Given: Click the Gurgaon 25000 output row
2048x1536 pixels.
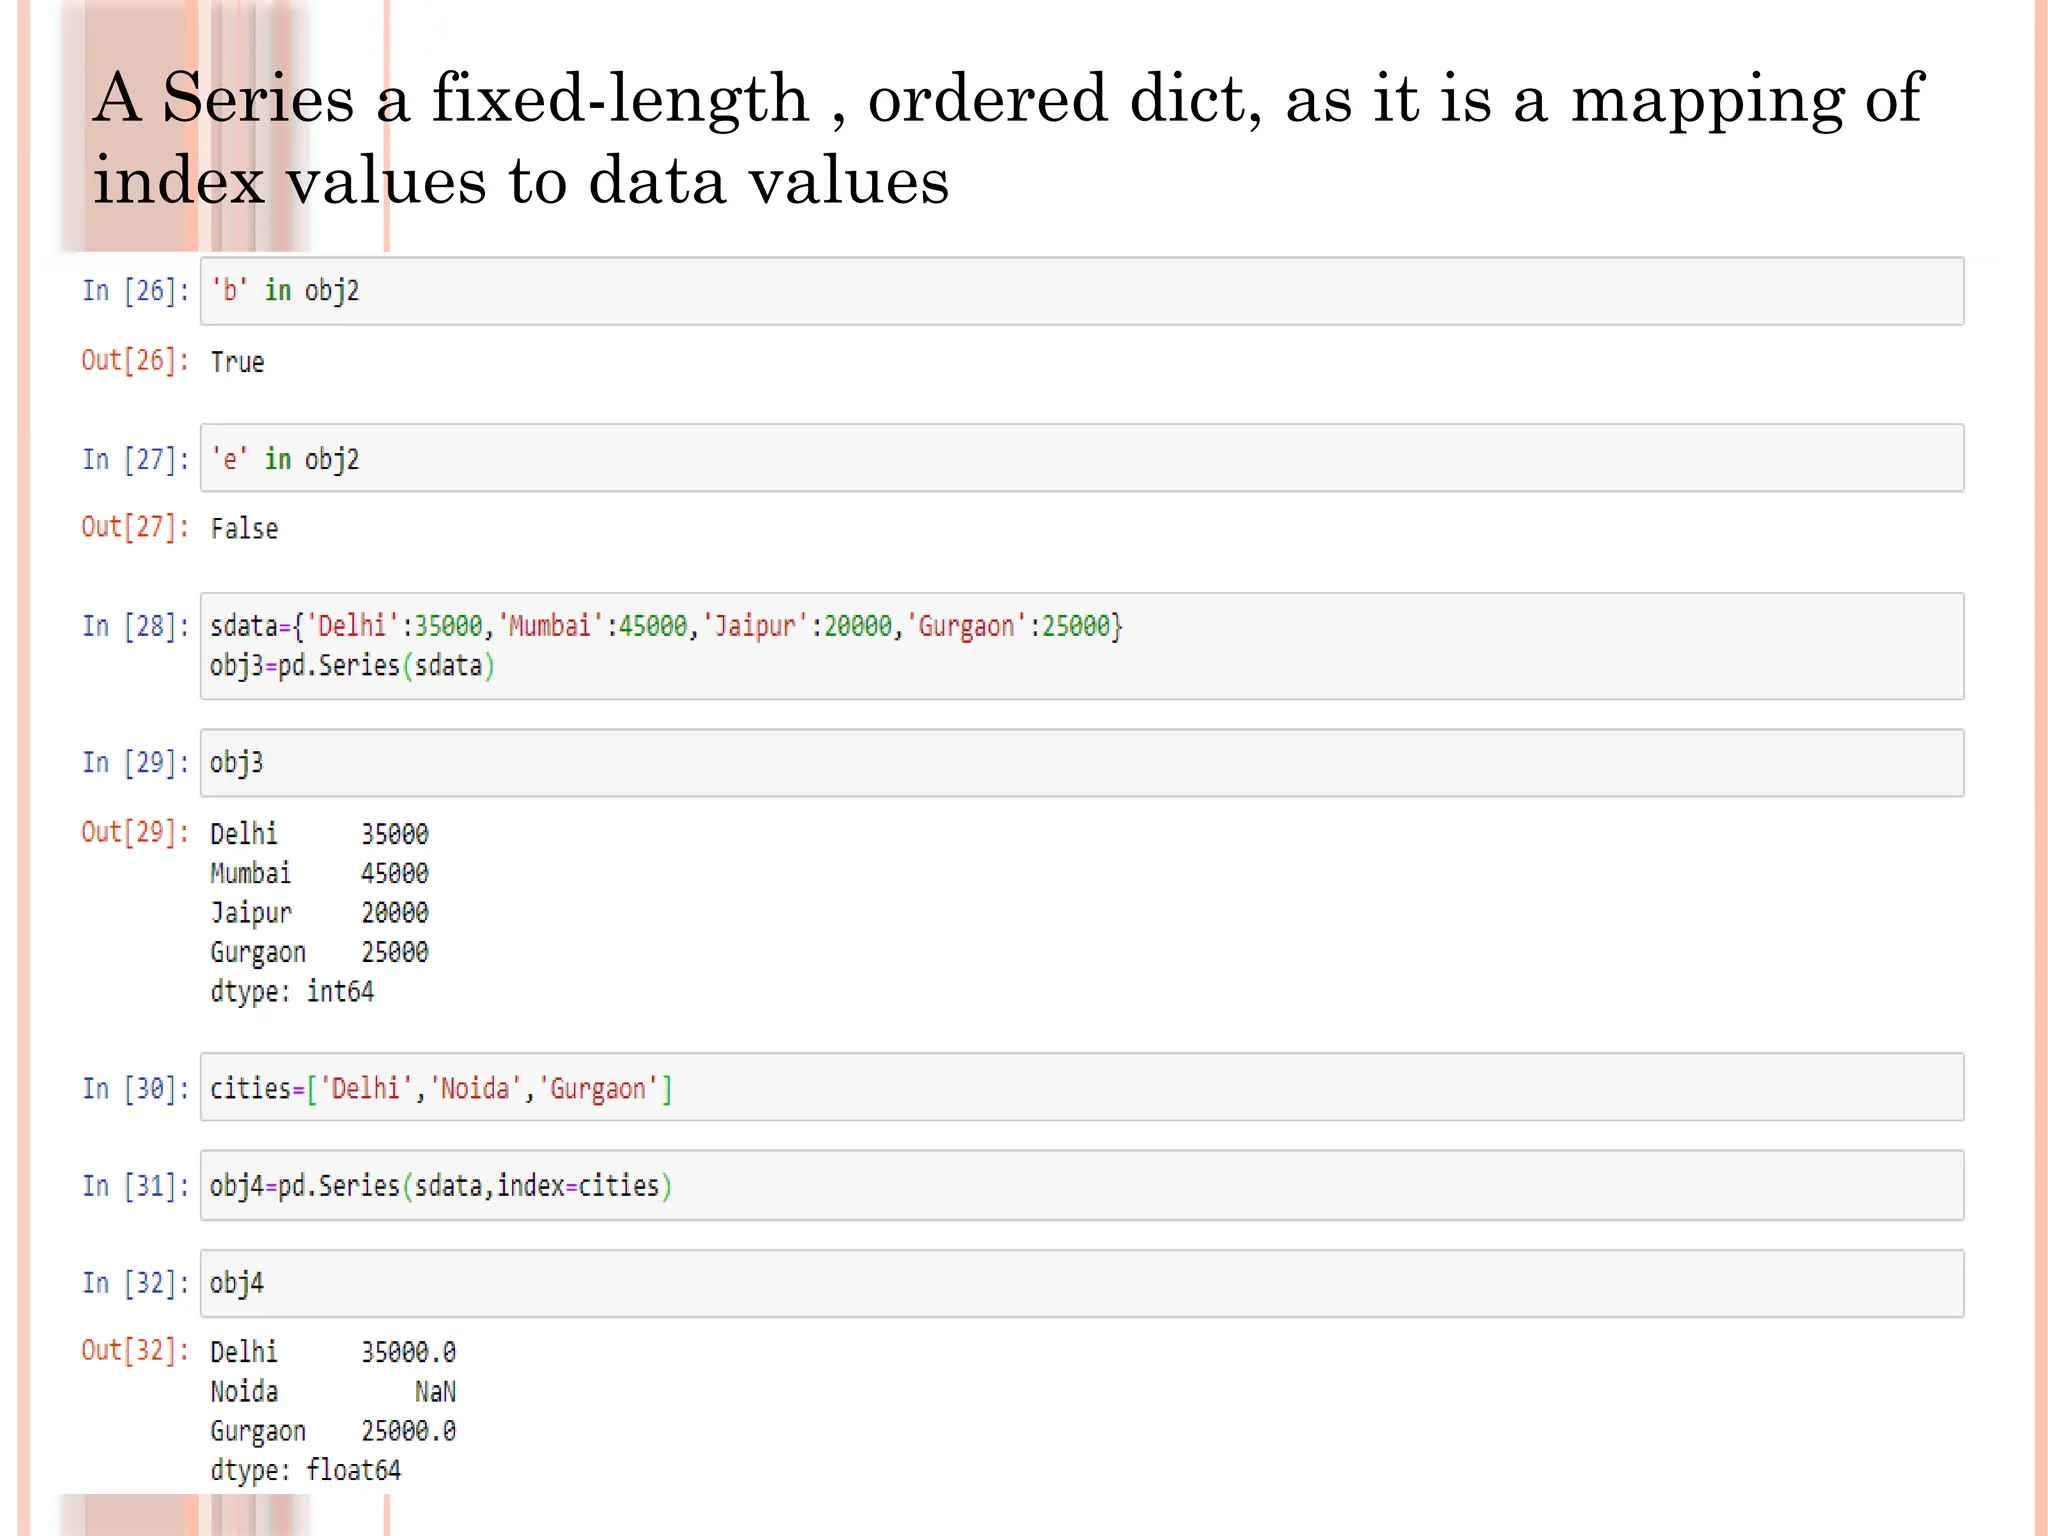Looking at the screenshot, I should (x=319, y=952).
